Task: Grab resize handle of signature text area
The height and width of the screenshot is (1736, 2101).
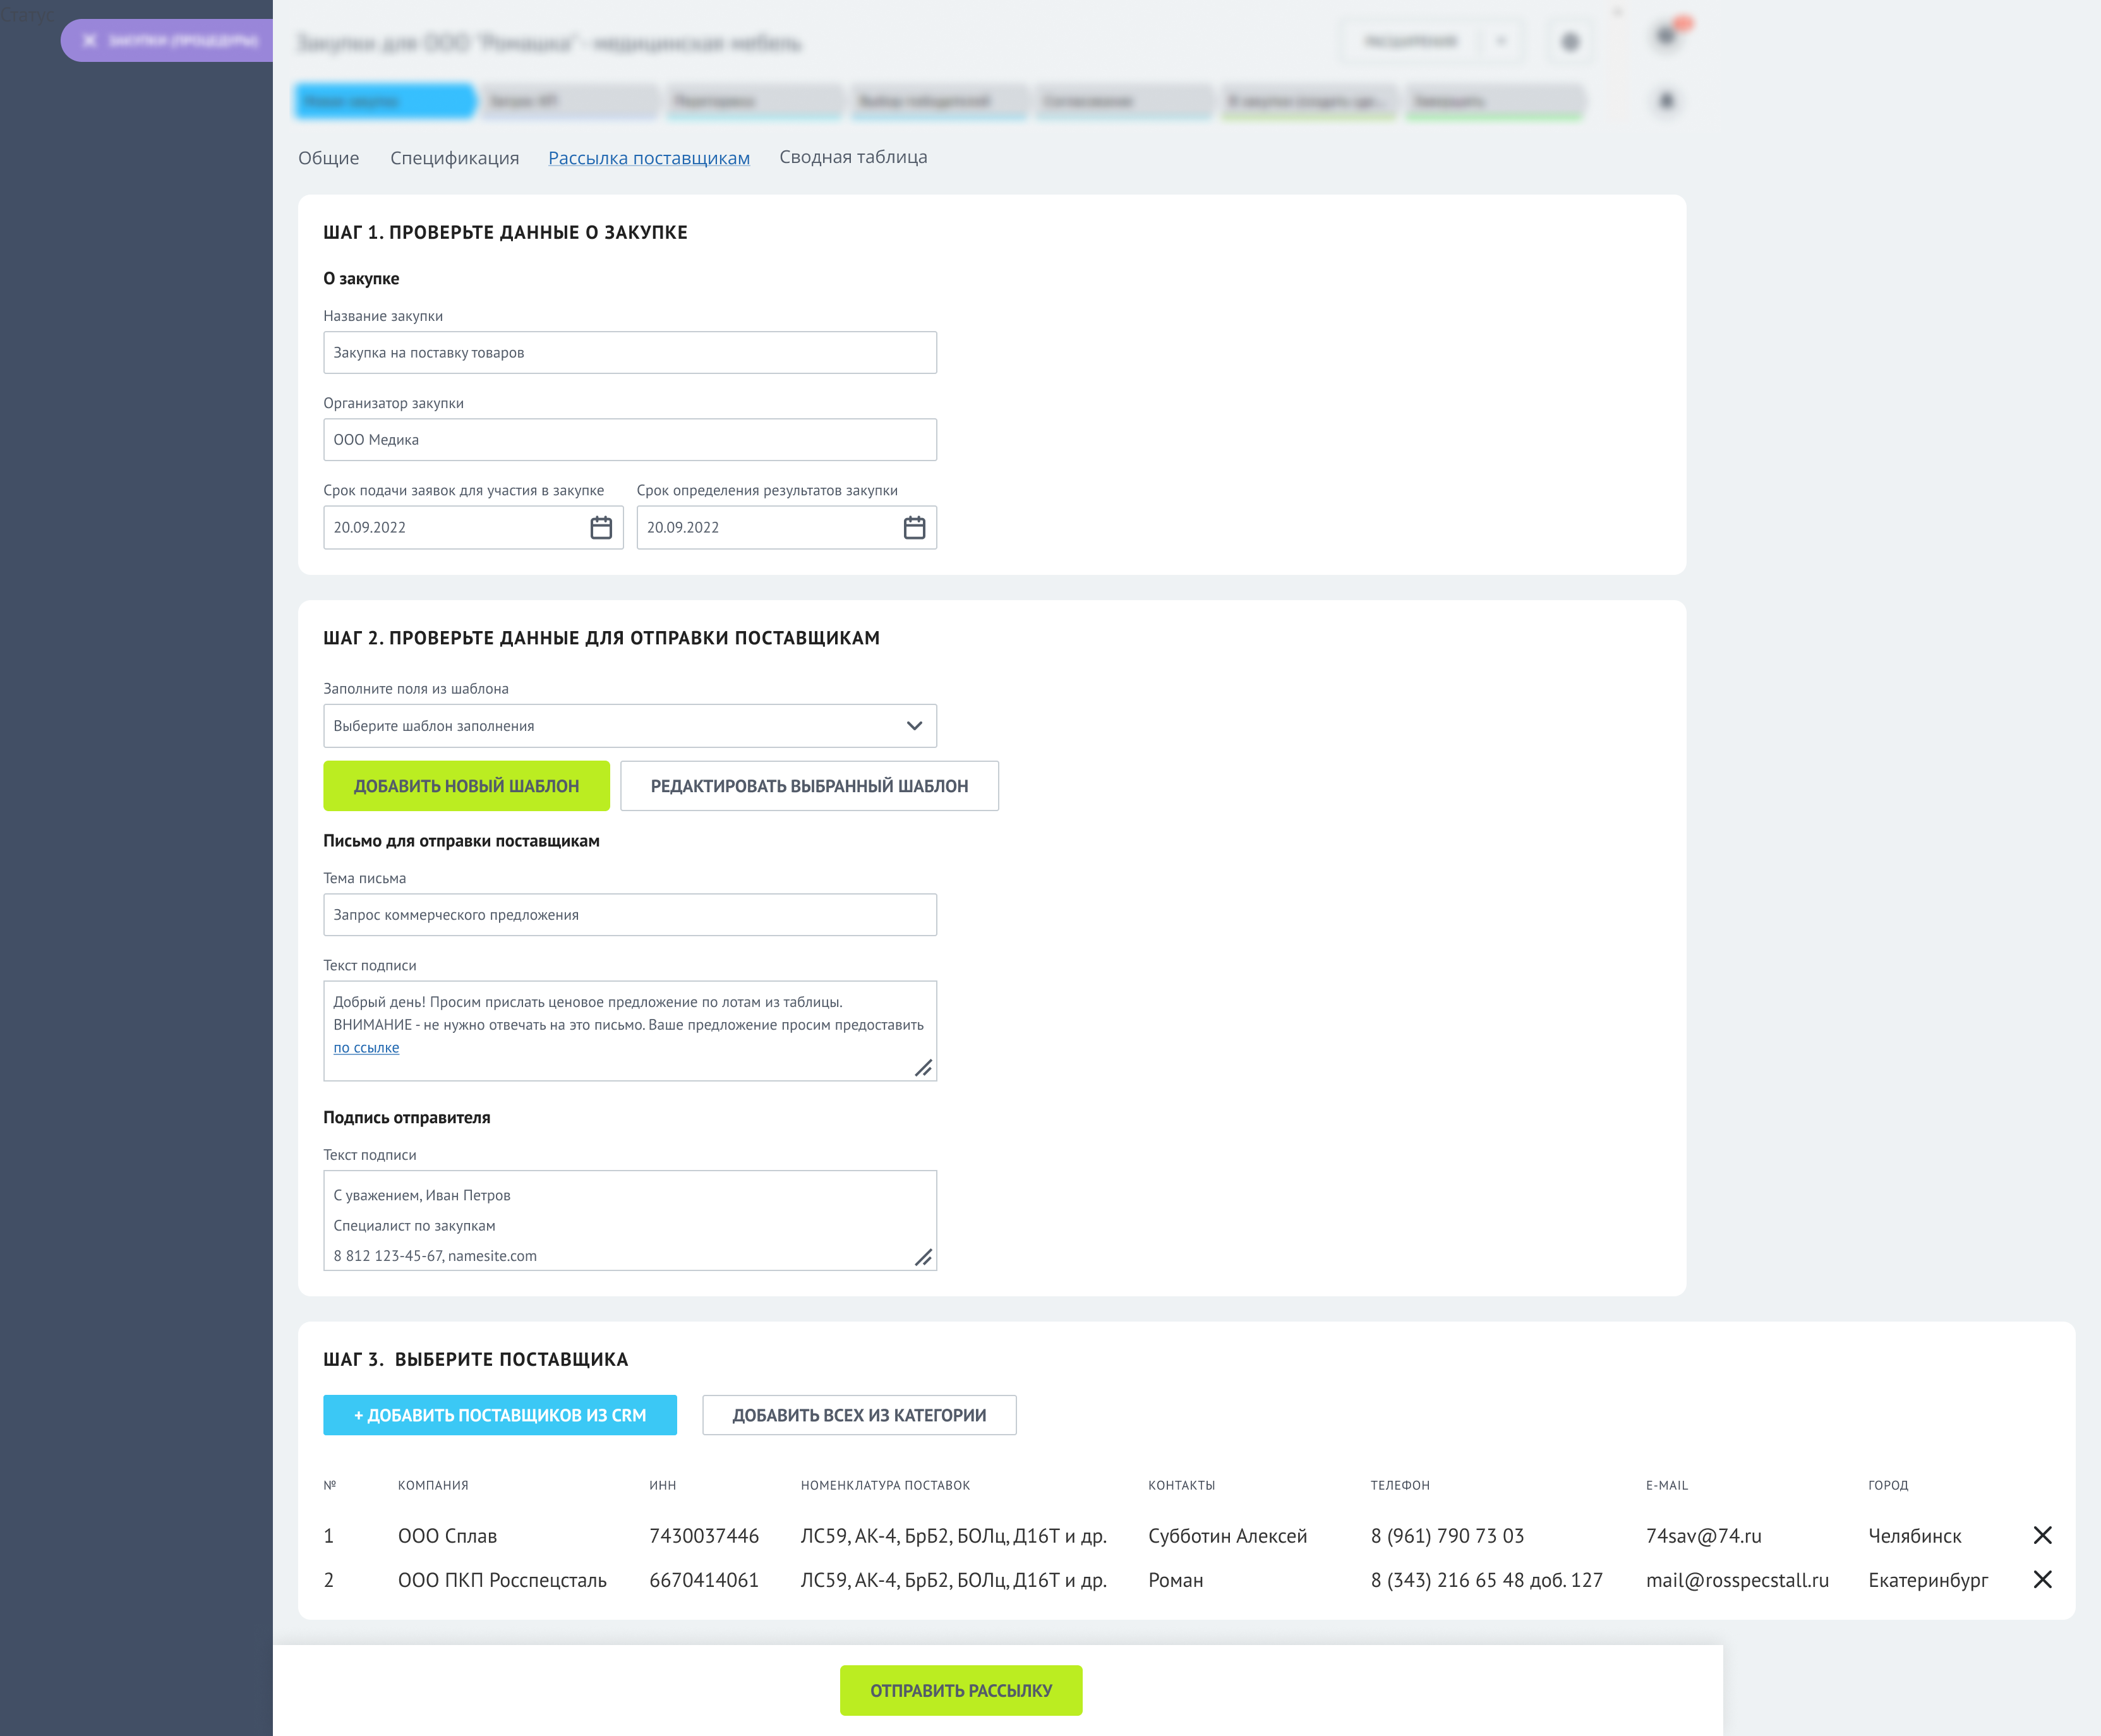Action: click(x=923, y=1257)
